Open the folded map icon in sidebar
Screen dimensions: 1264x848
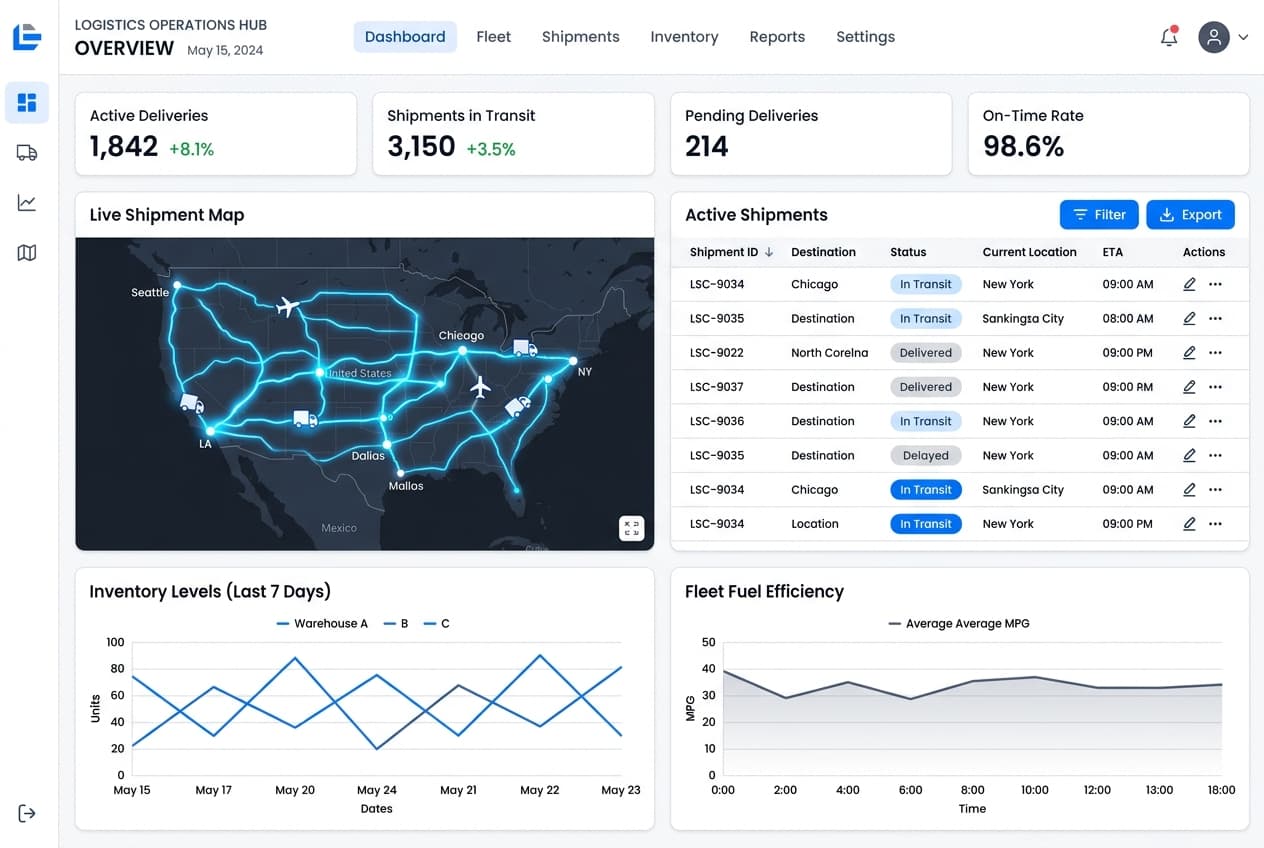click(x=27, y=253)
